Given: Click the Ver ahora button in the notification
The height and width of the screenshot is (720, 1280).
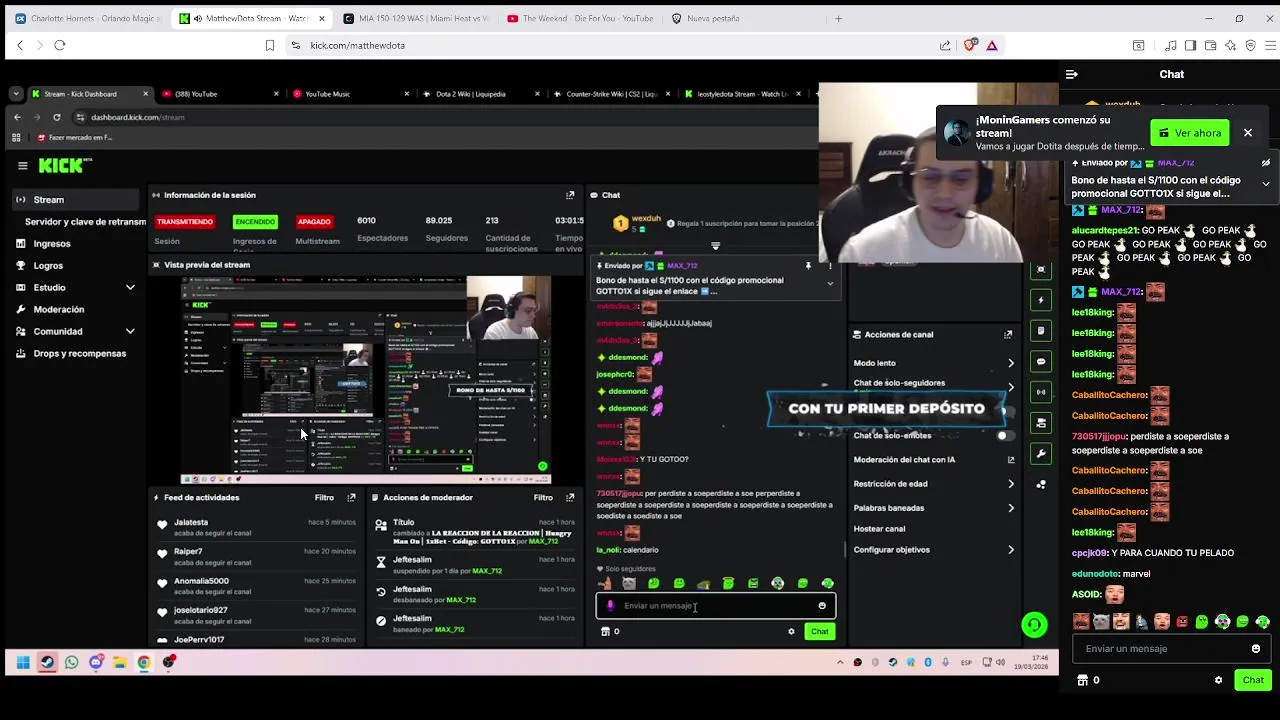Looking at the screenshot, I should click(1189, 133).
